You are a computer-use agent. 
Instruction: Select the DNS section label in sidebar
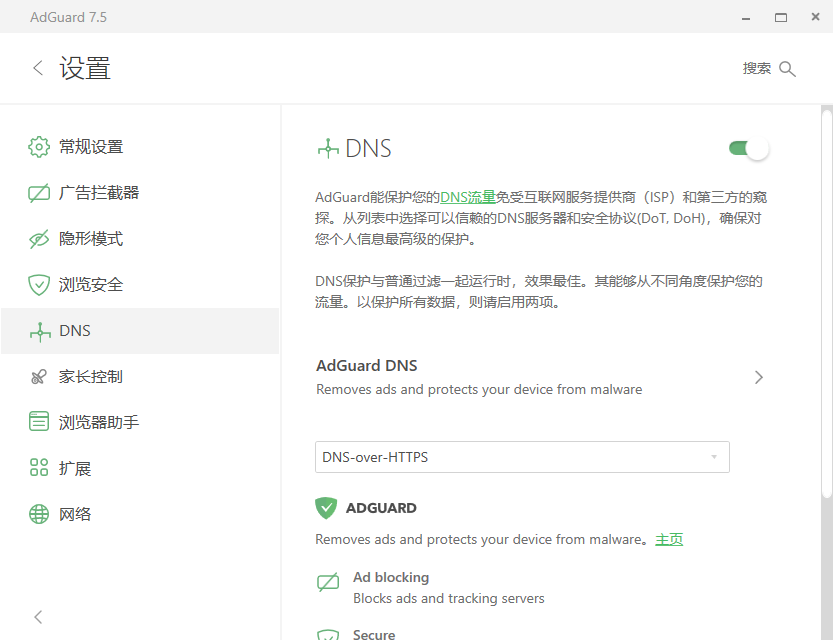pyautogui.click(x=75, y=331)
